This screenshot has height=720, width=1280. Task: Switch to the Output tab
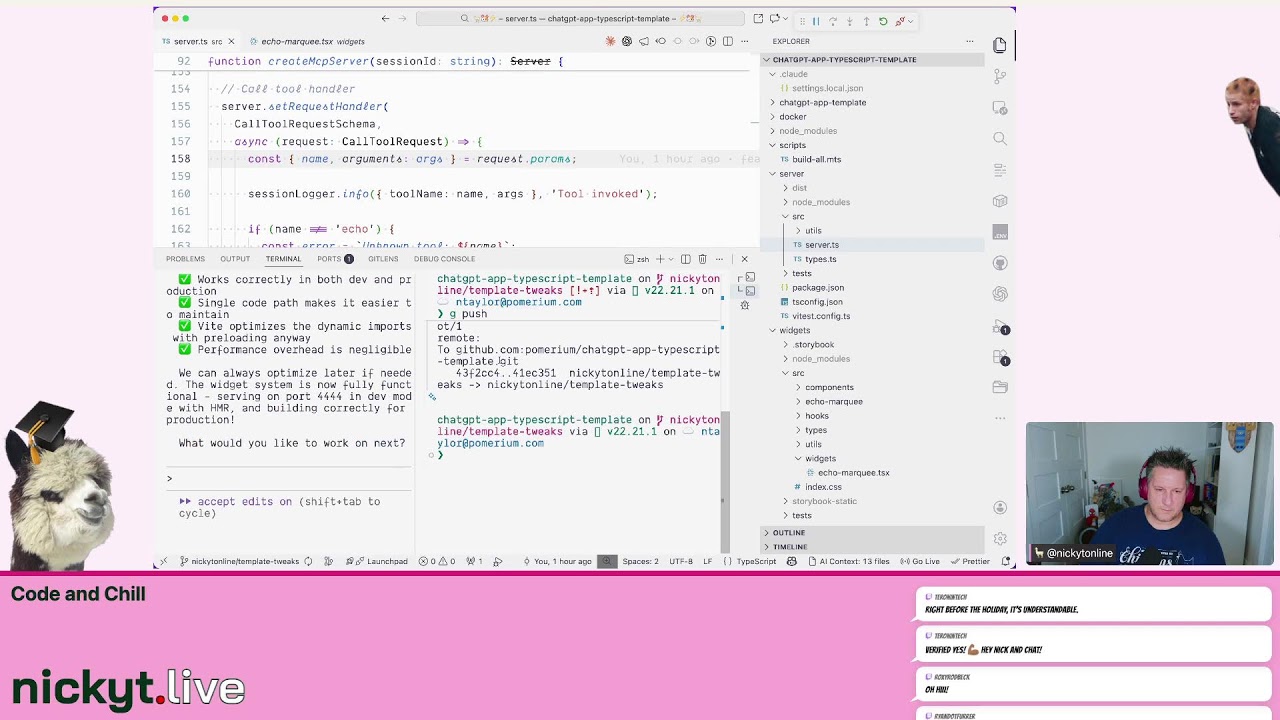coord(235,259)
